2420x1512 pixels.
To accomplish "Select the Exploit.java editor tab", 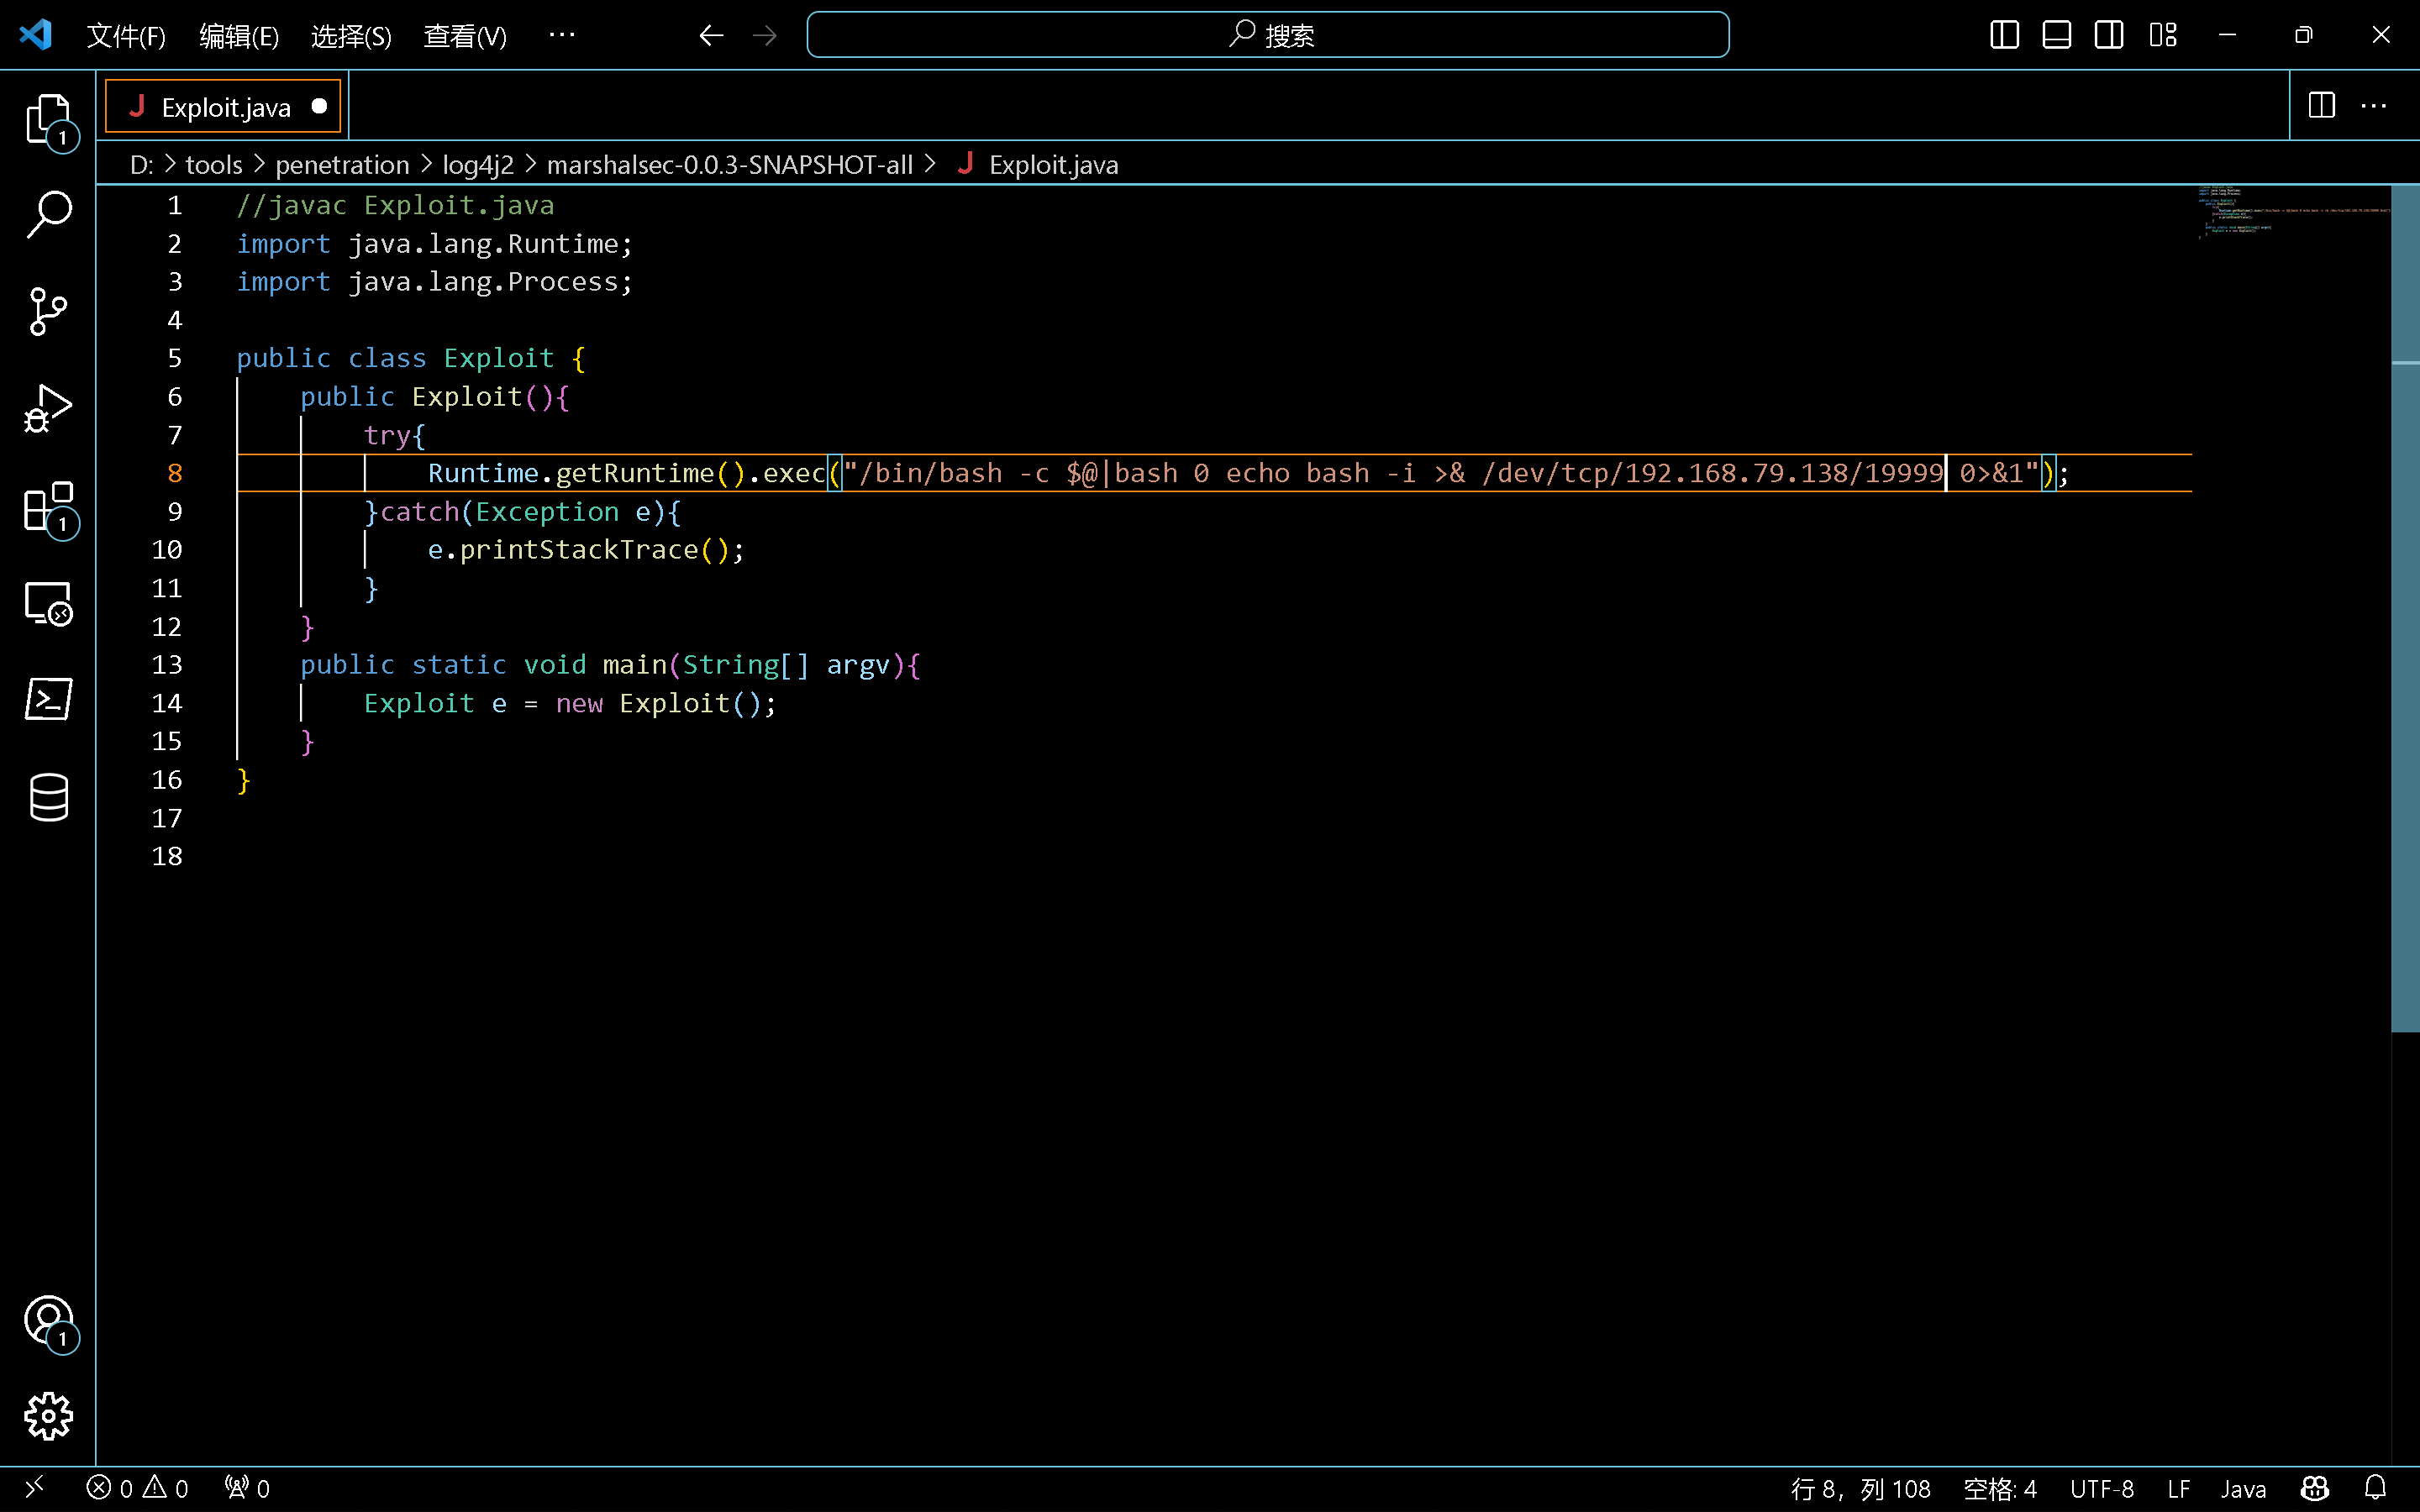I will (x=224, y=107).
